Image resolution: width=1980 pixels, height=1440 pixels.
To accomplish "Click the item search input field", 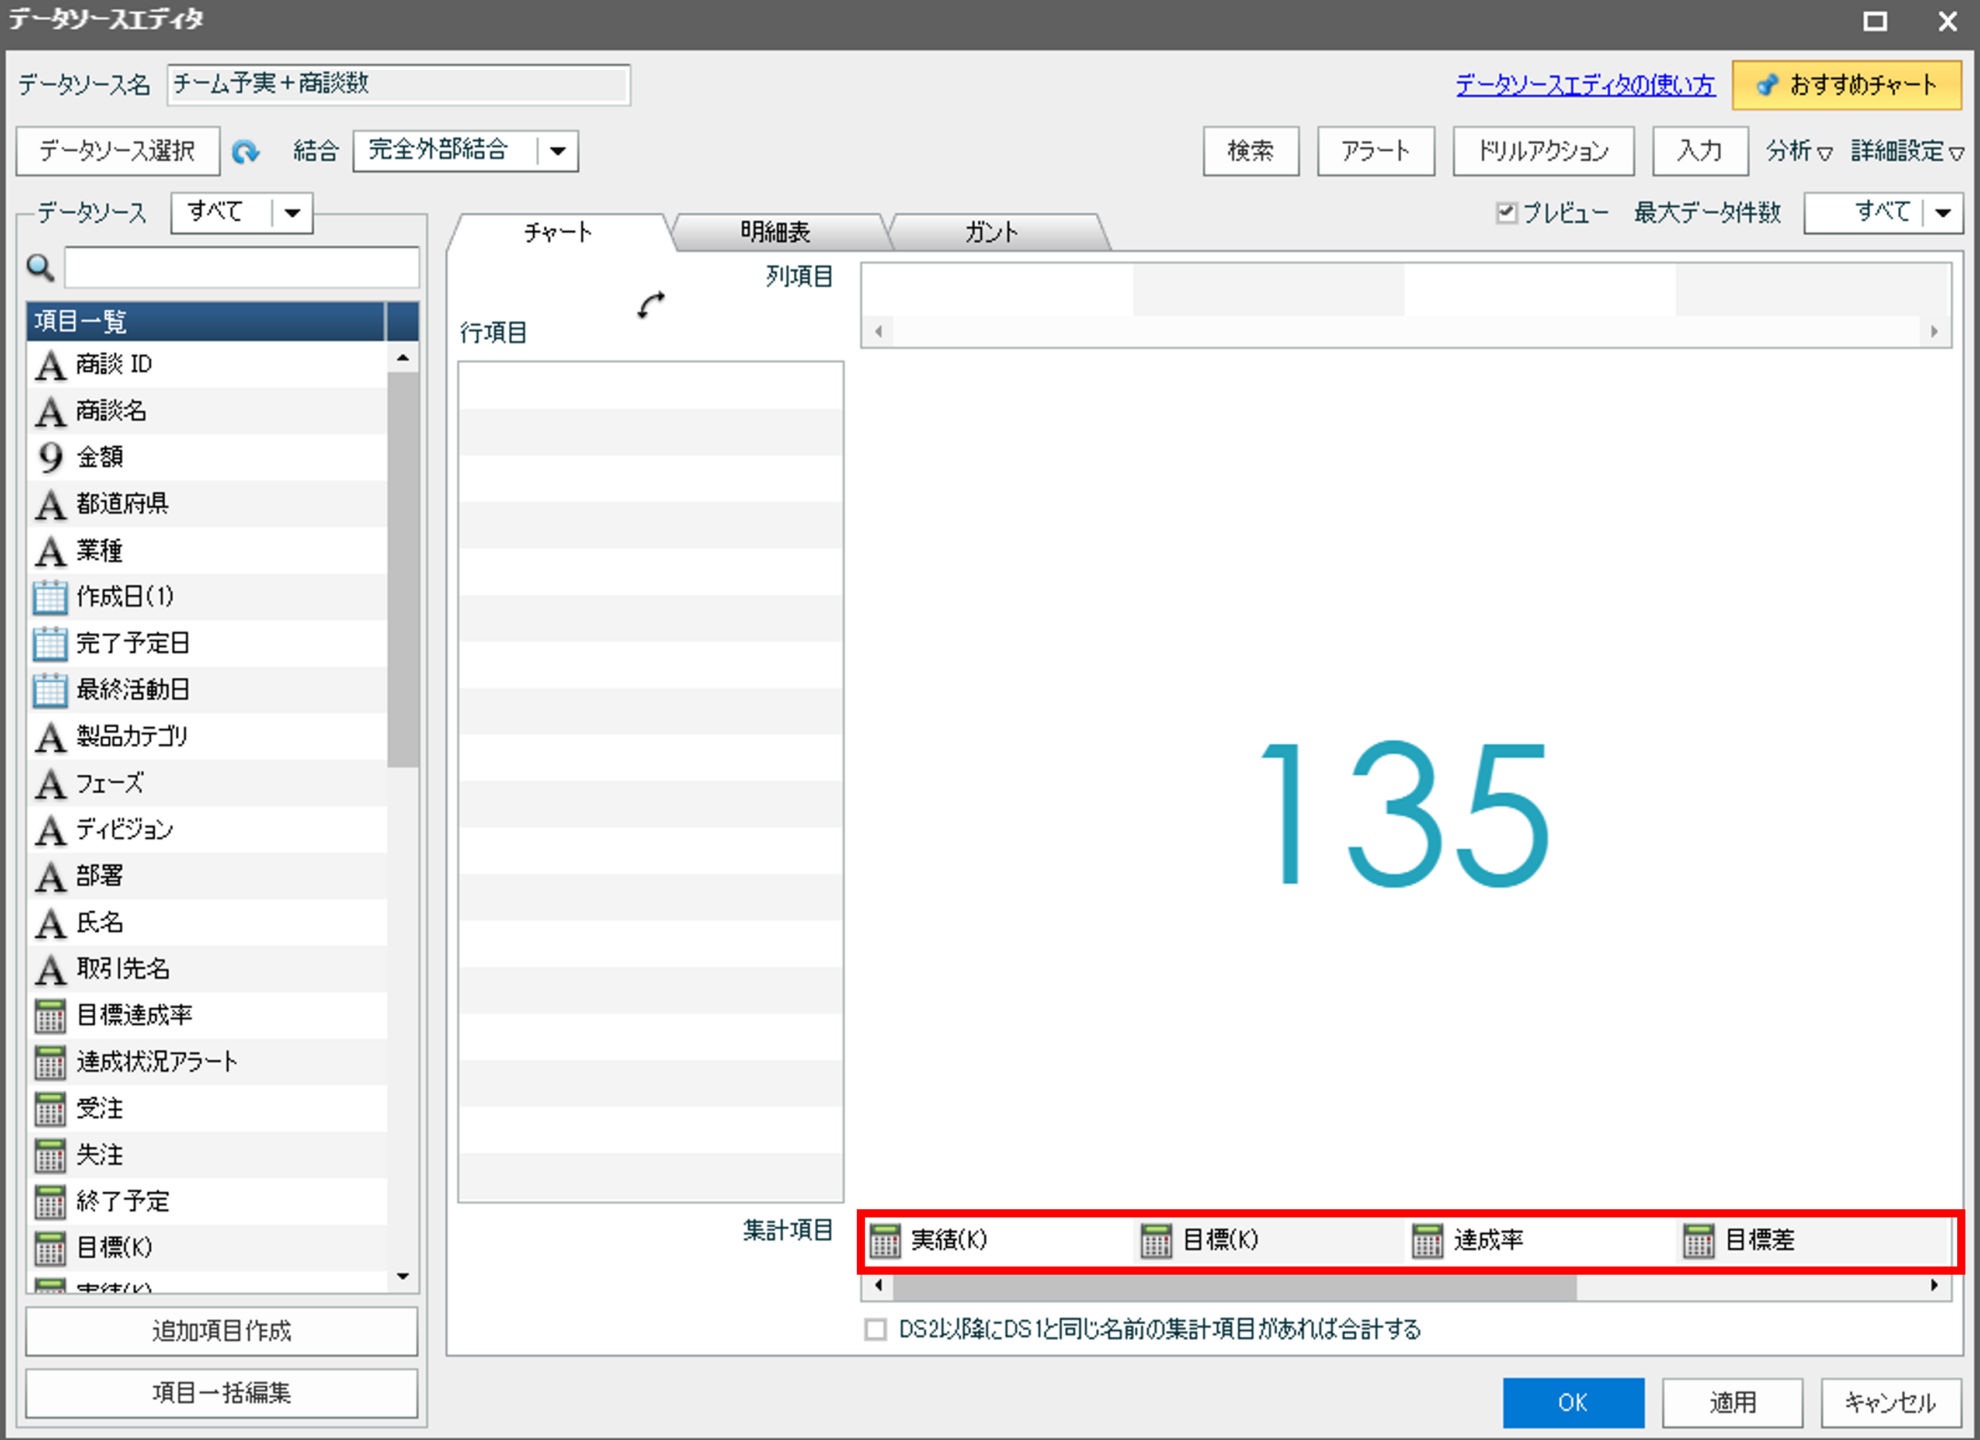I will click(x=242, y=267).
